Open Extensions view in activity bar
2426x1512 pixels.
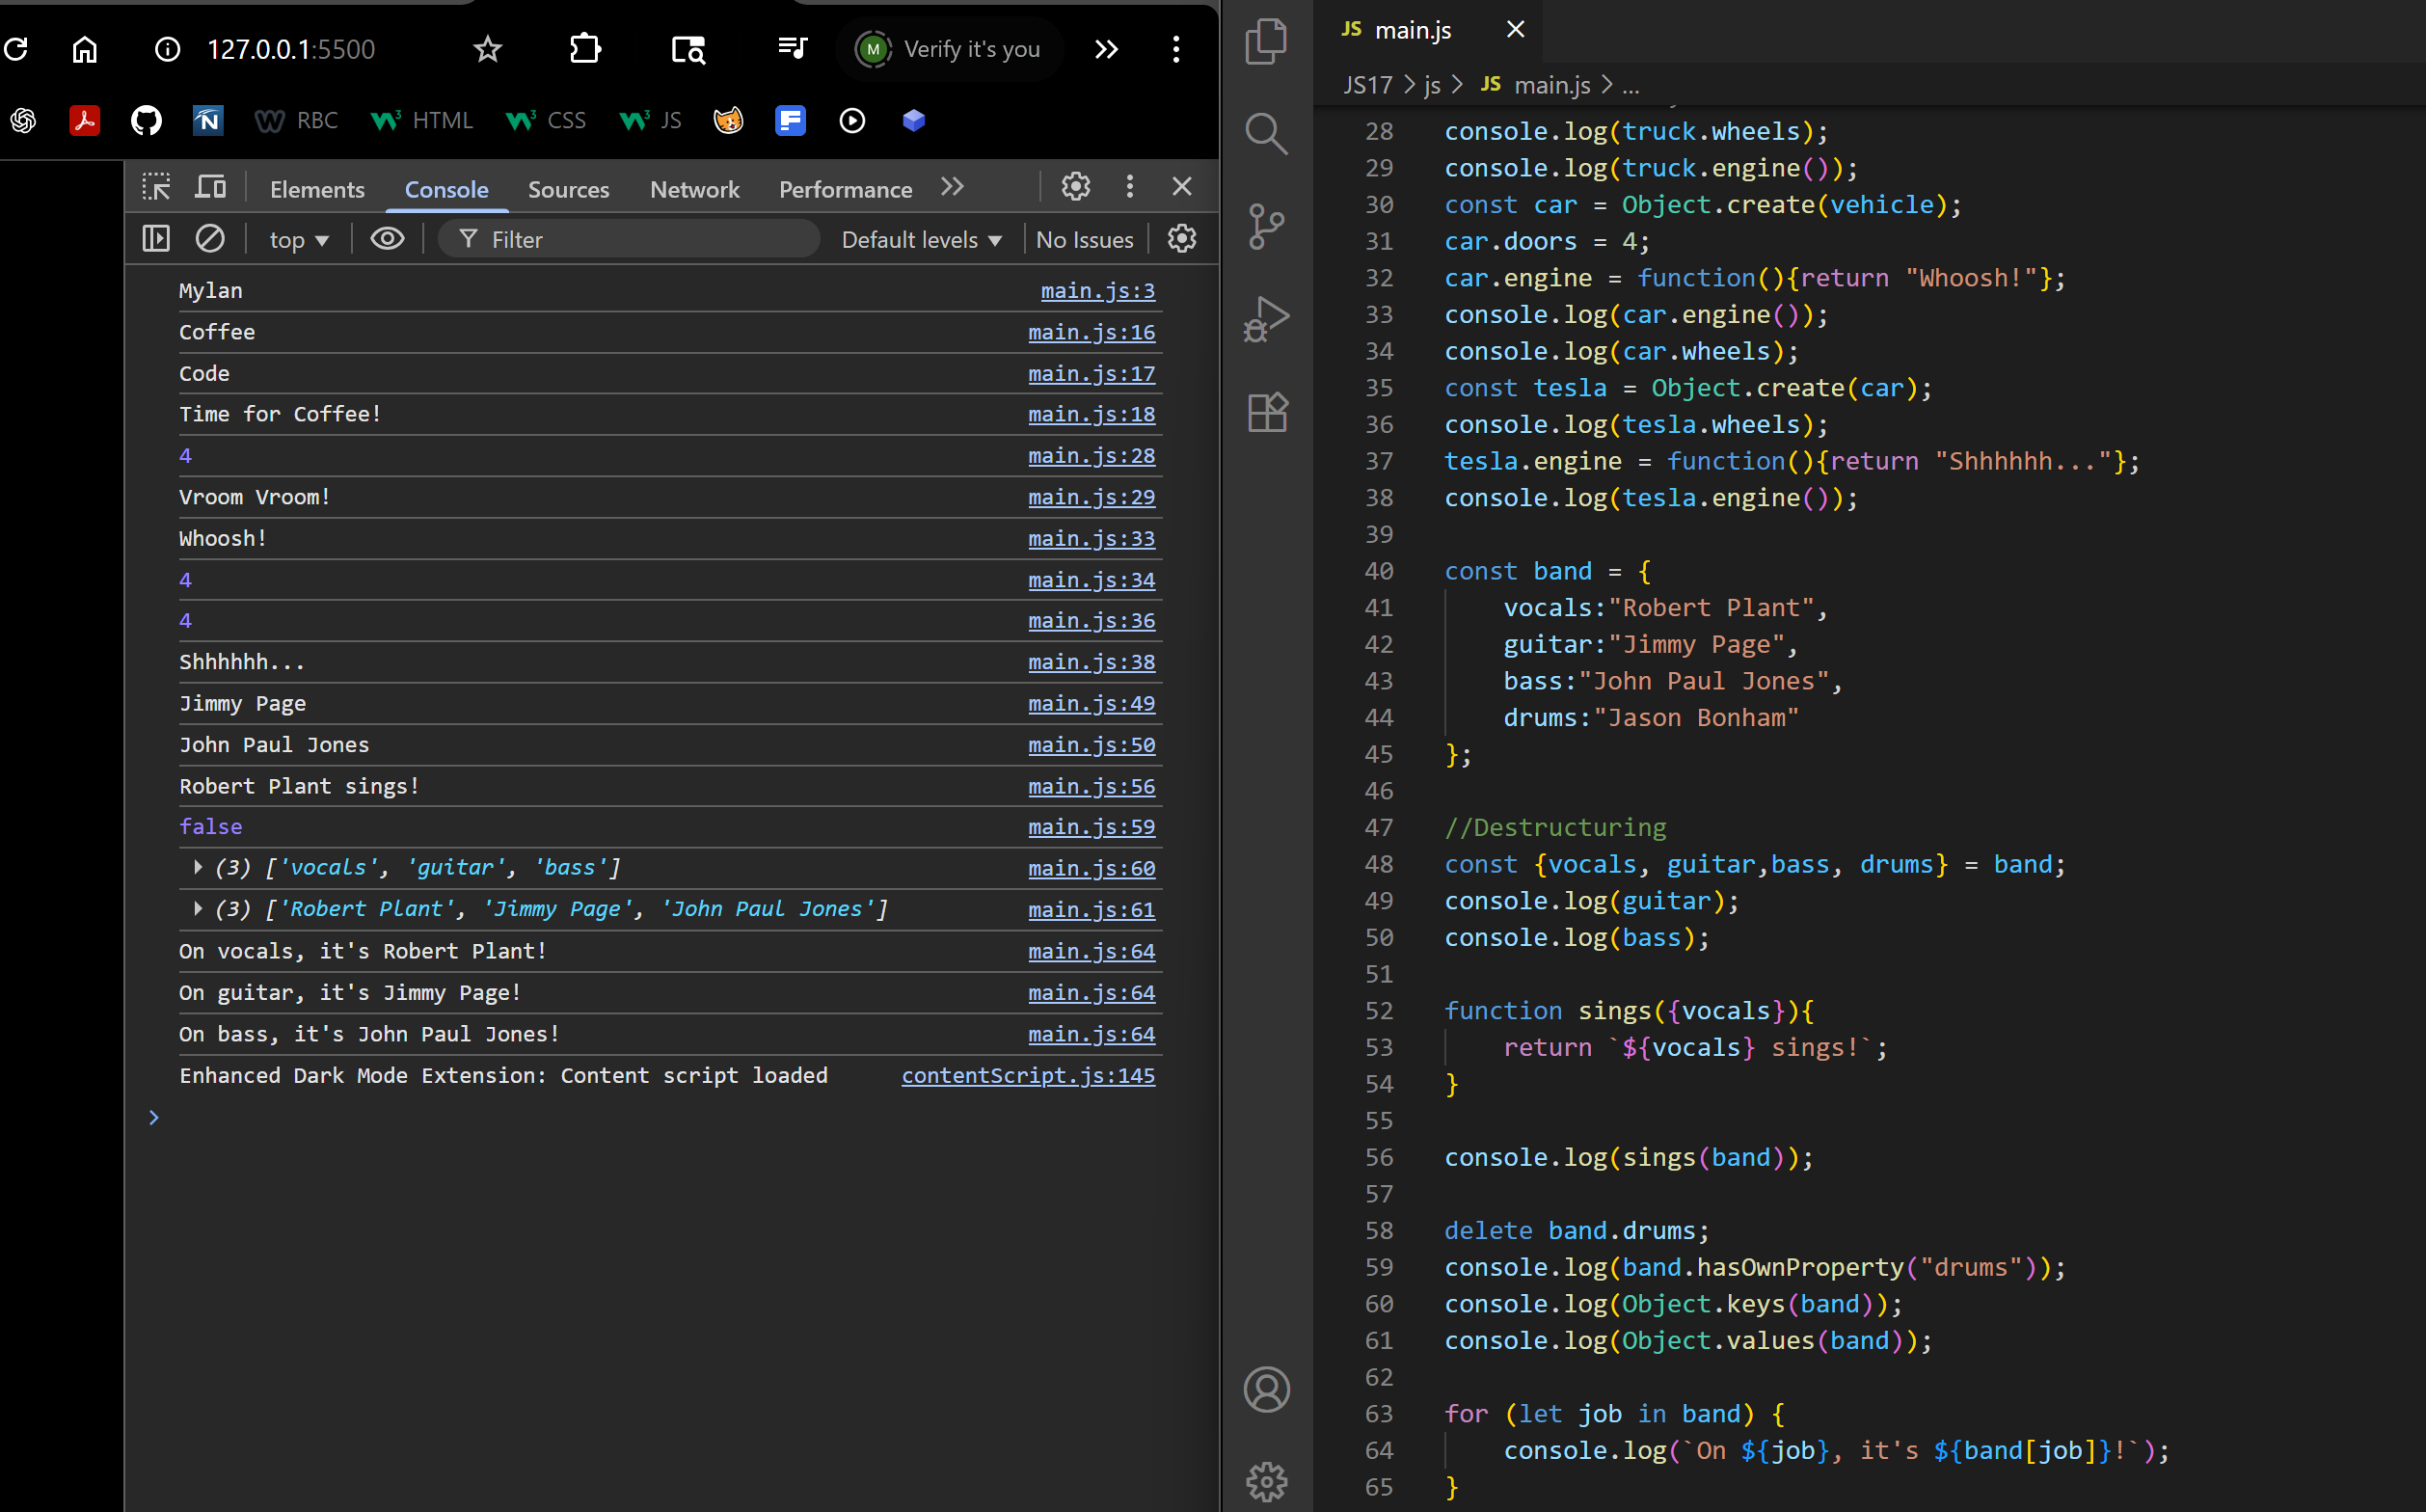pyautogui.click(x=1266, y=412)
